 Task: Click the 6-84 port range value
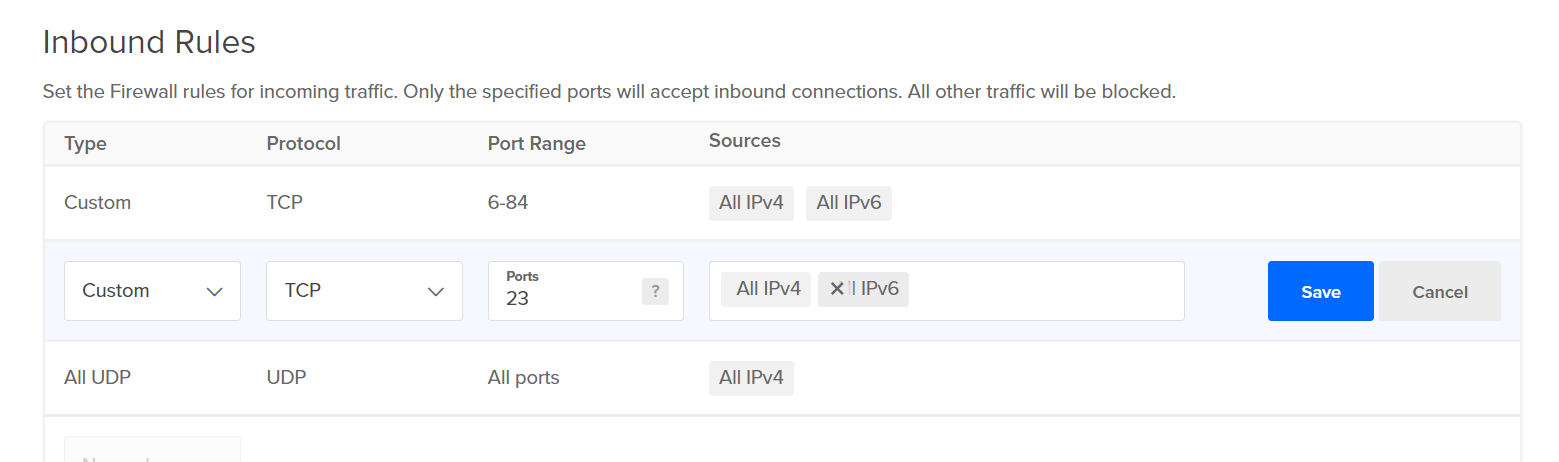coord(508,203)
